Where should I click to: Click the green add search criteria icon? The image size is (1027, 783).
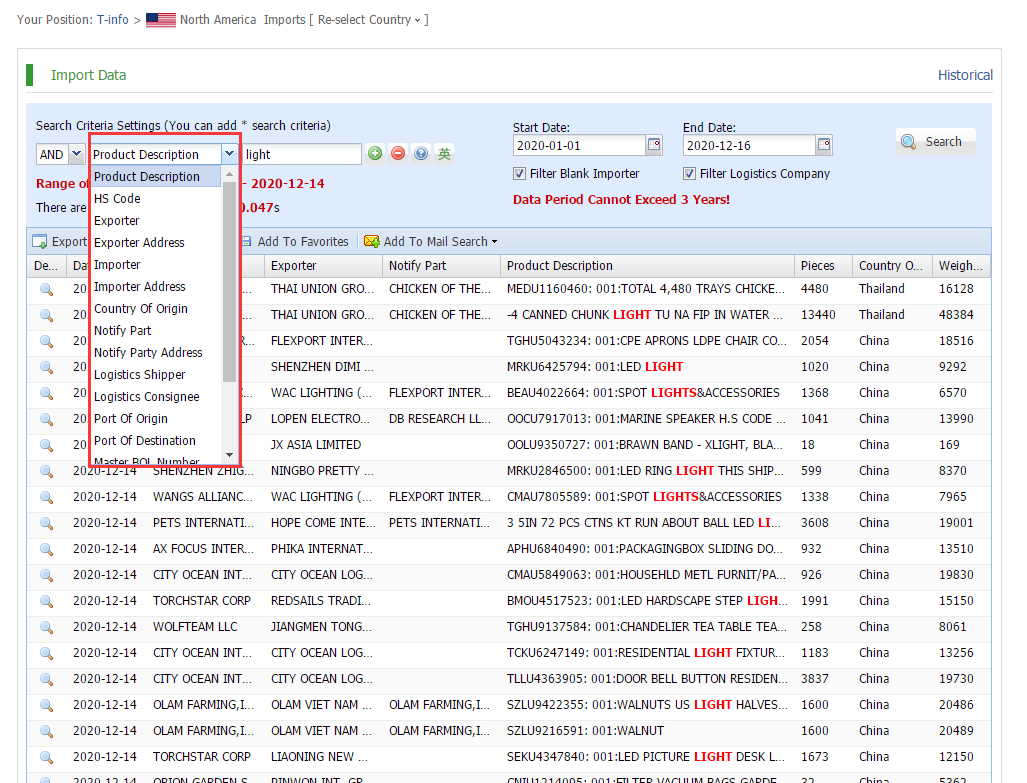point(375,154)
